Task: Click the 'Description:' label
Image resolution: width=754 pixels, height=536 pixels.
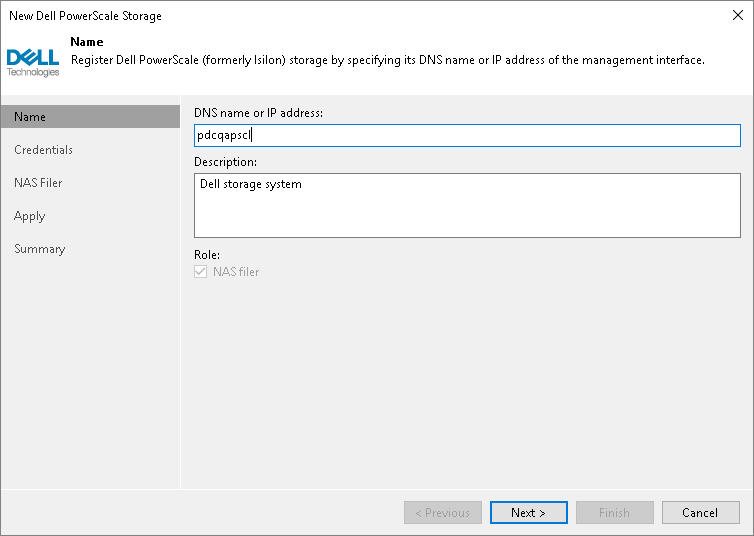Action: [x=225, y=162]
